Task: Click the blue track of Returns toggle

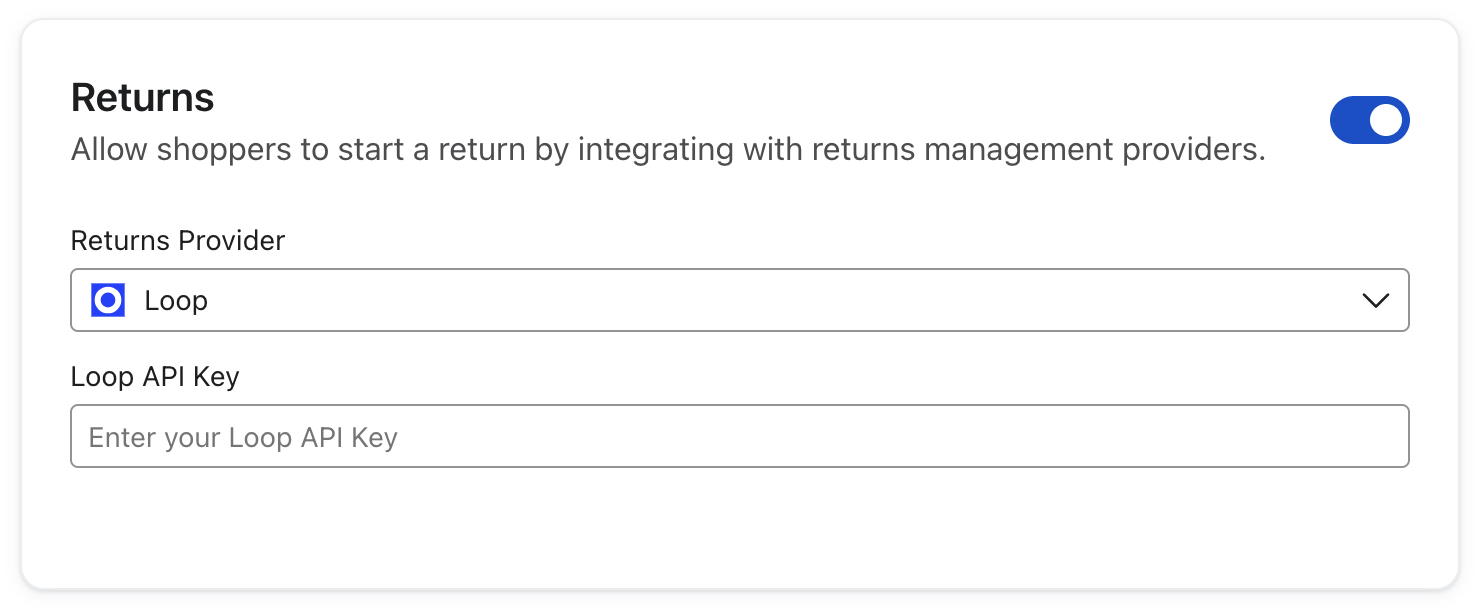Action: [1349, 120]
